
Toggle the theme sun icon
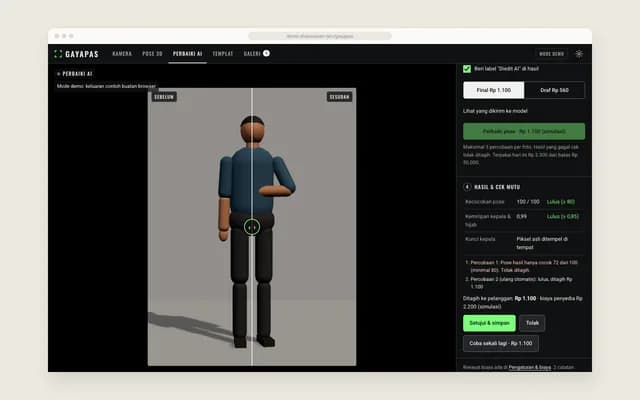click(x=579, y=54)
